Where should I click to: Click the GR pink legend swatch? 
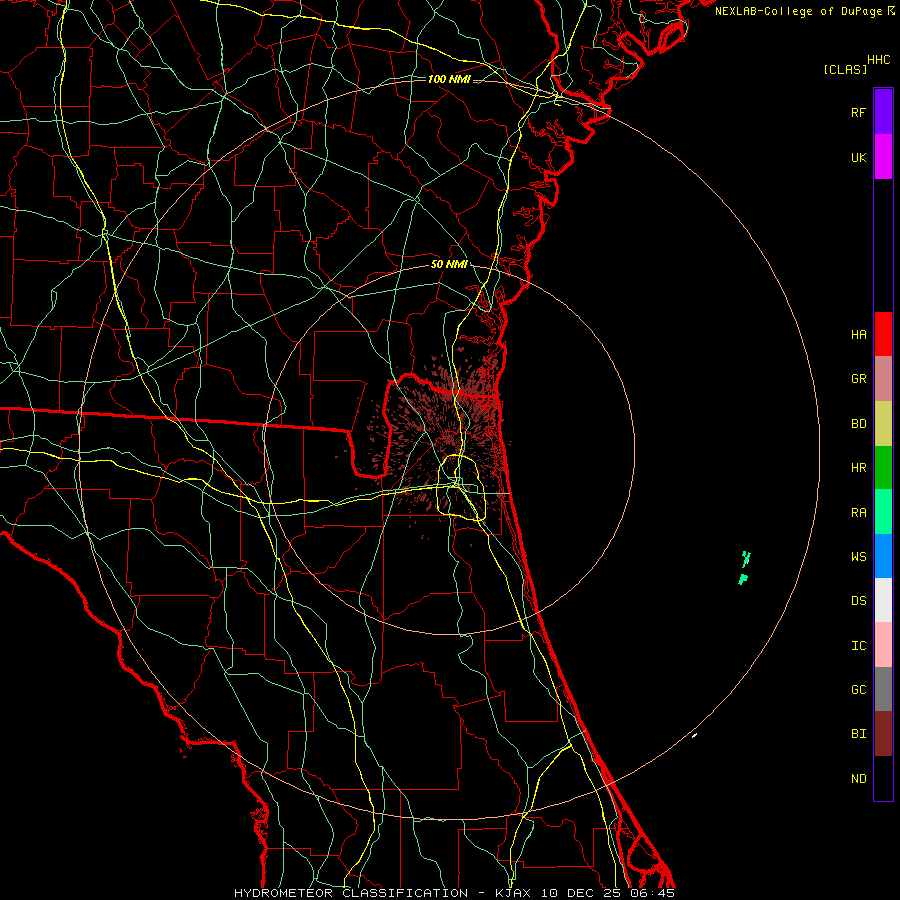(883, 379)
